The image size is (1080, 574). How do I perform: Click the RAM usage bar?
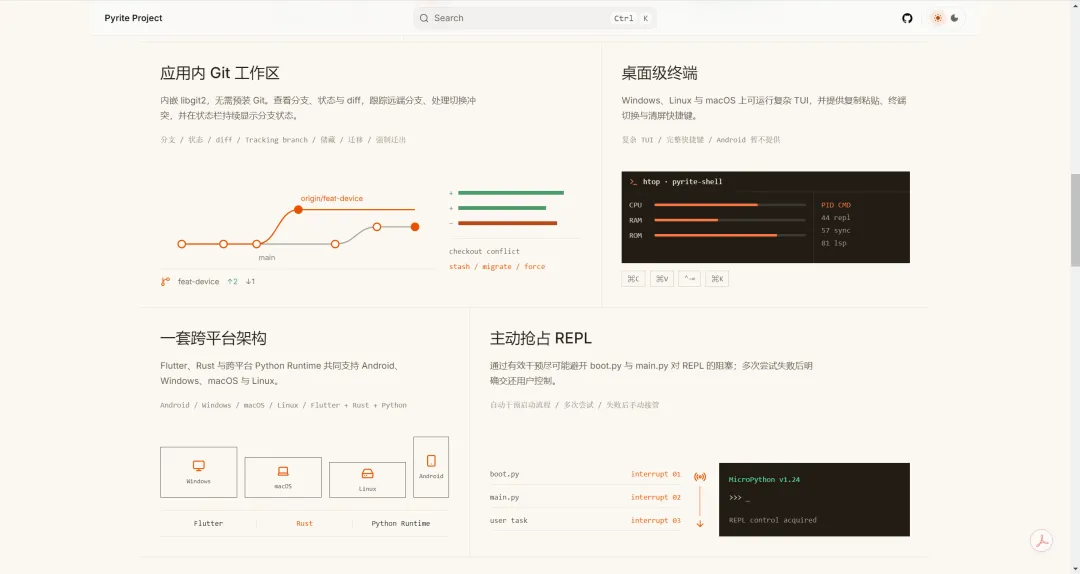[x=730, y=220]
